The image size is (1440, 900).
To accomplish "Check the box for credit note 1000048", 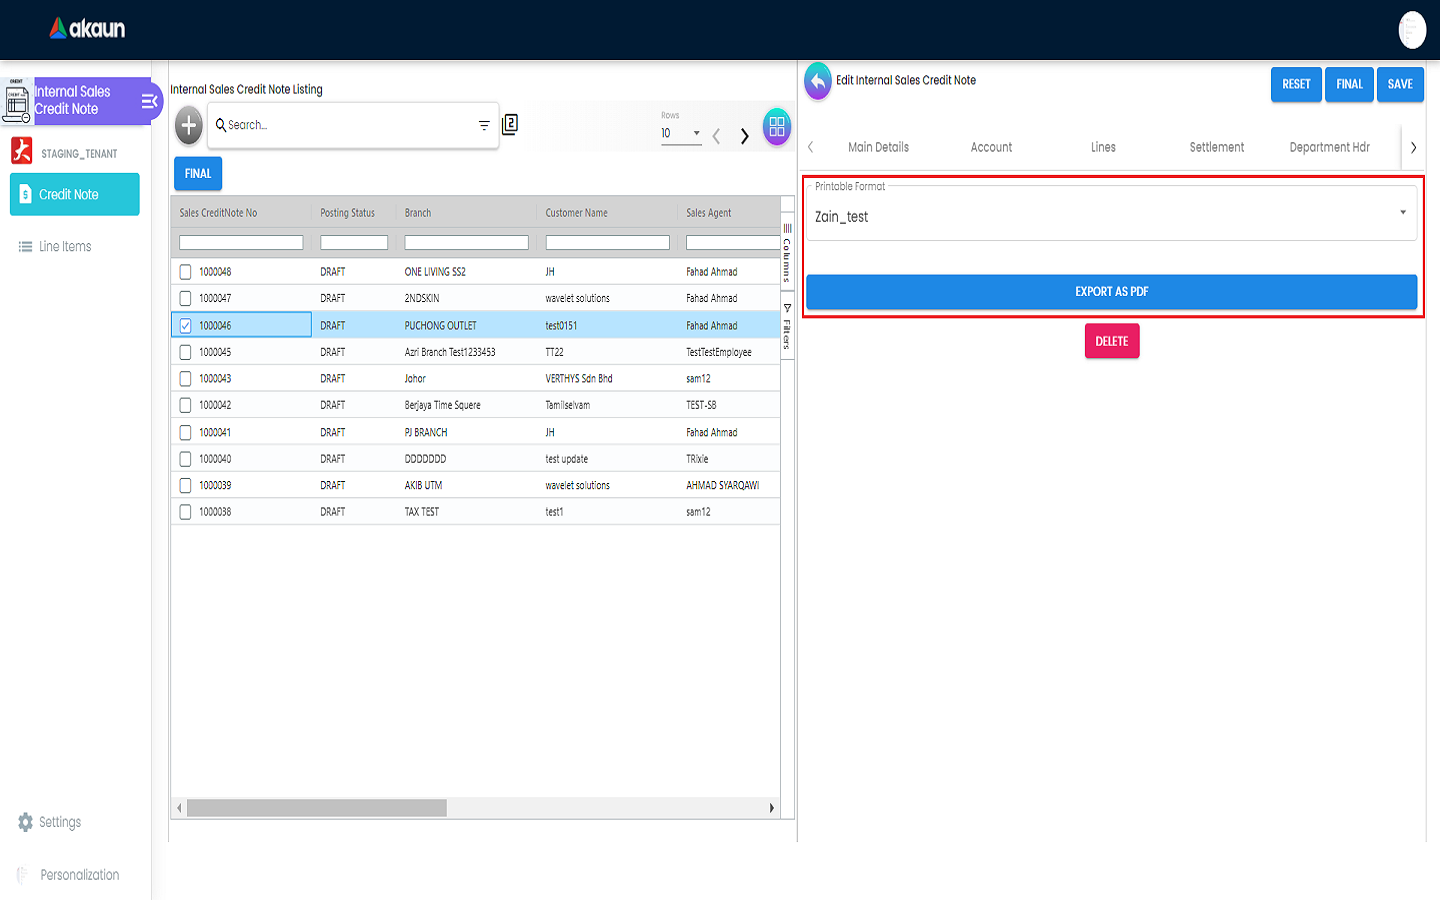I will (x=185, y=272).
